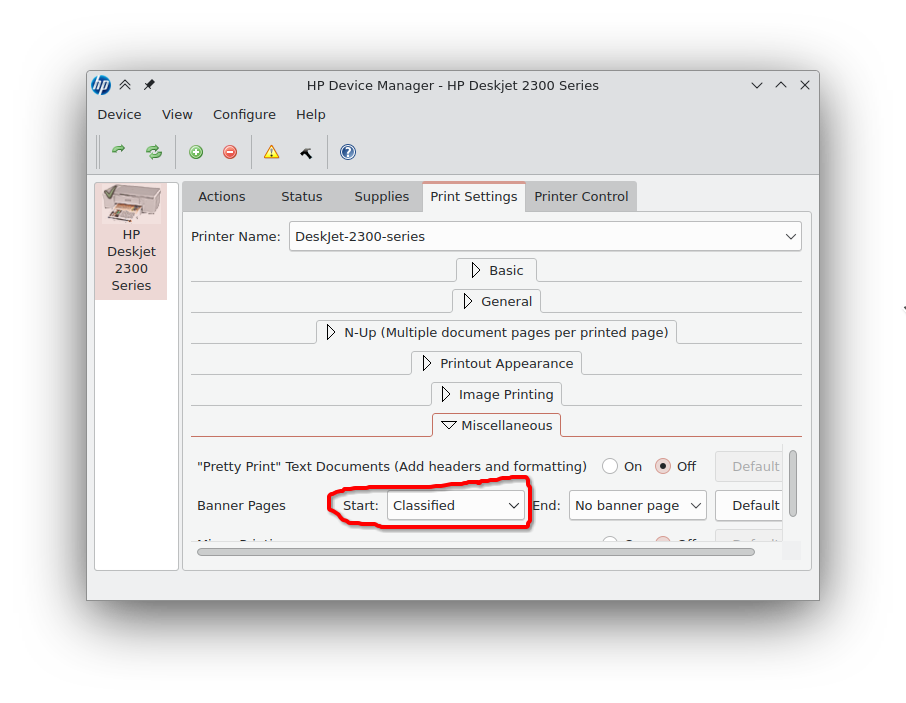Click the green refresh devices icon
906x703 pixels.
coord(153,151)
